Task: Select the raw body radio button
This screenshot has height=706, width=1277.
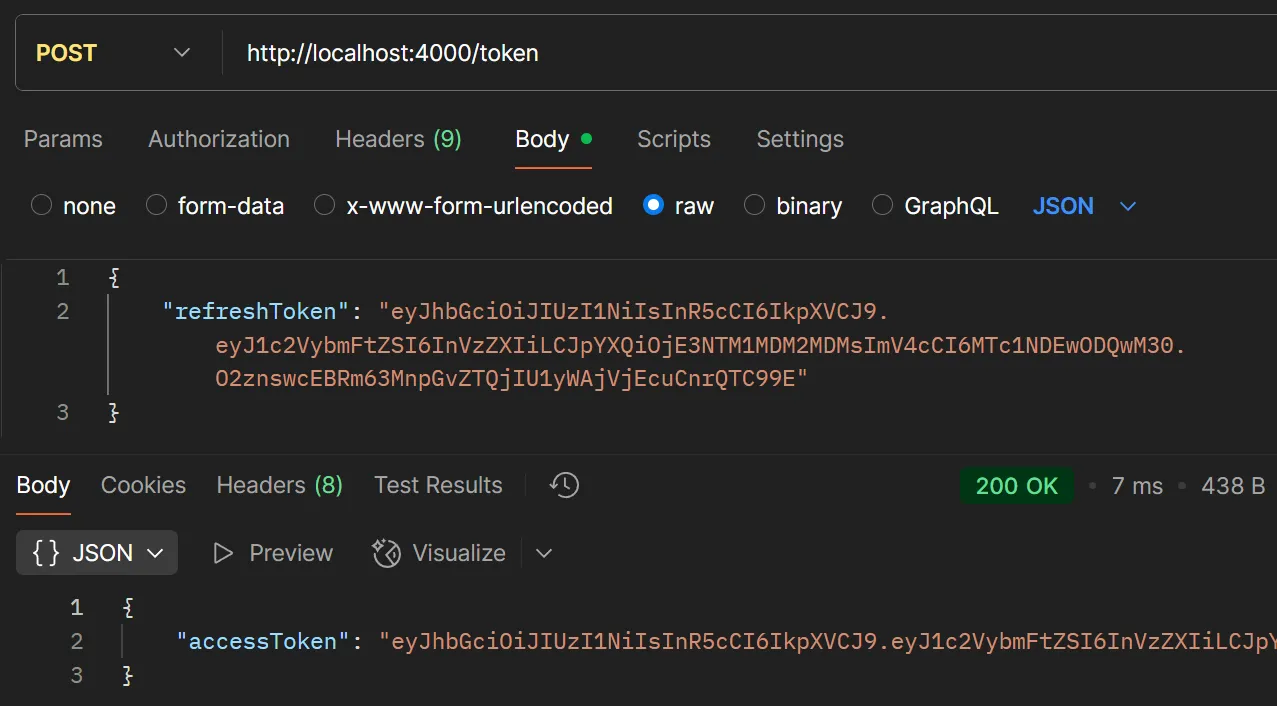Action: point(653,205)
